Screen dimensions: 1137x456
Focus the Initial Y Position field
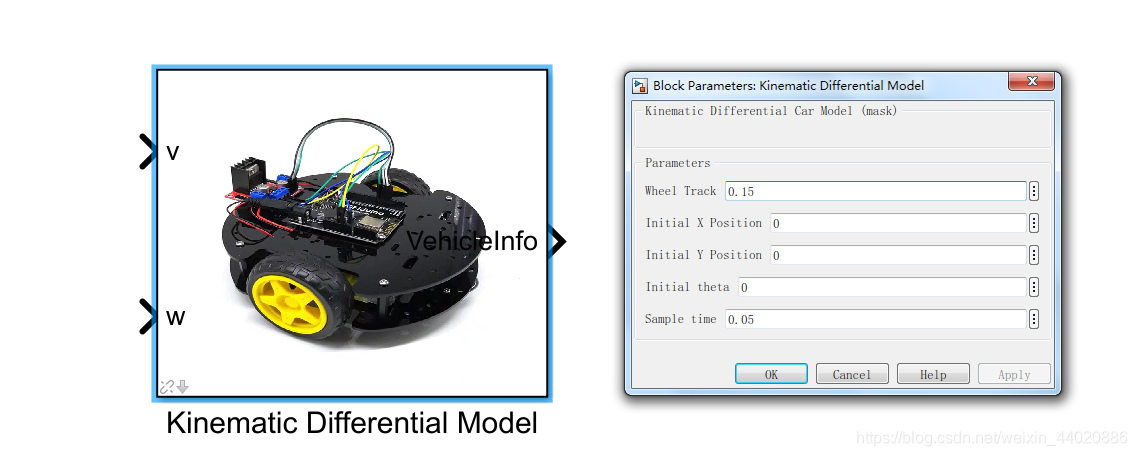point(898,255)
